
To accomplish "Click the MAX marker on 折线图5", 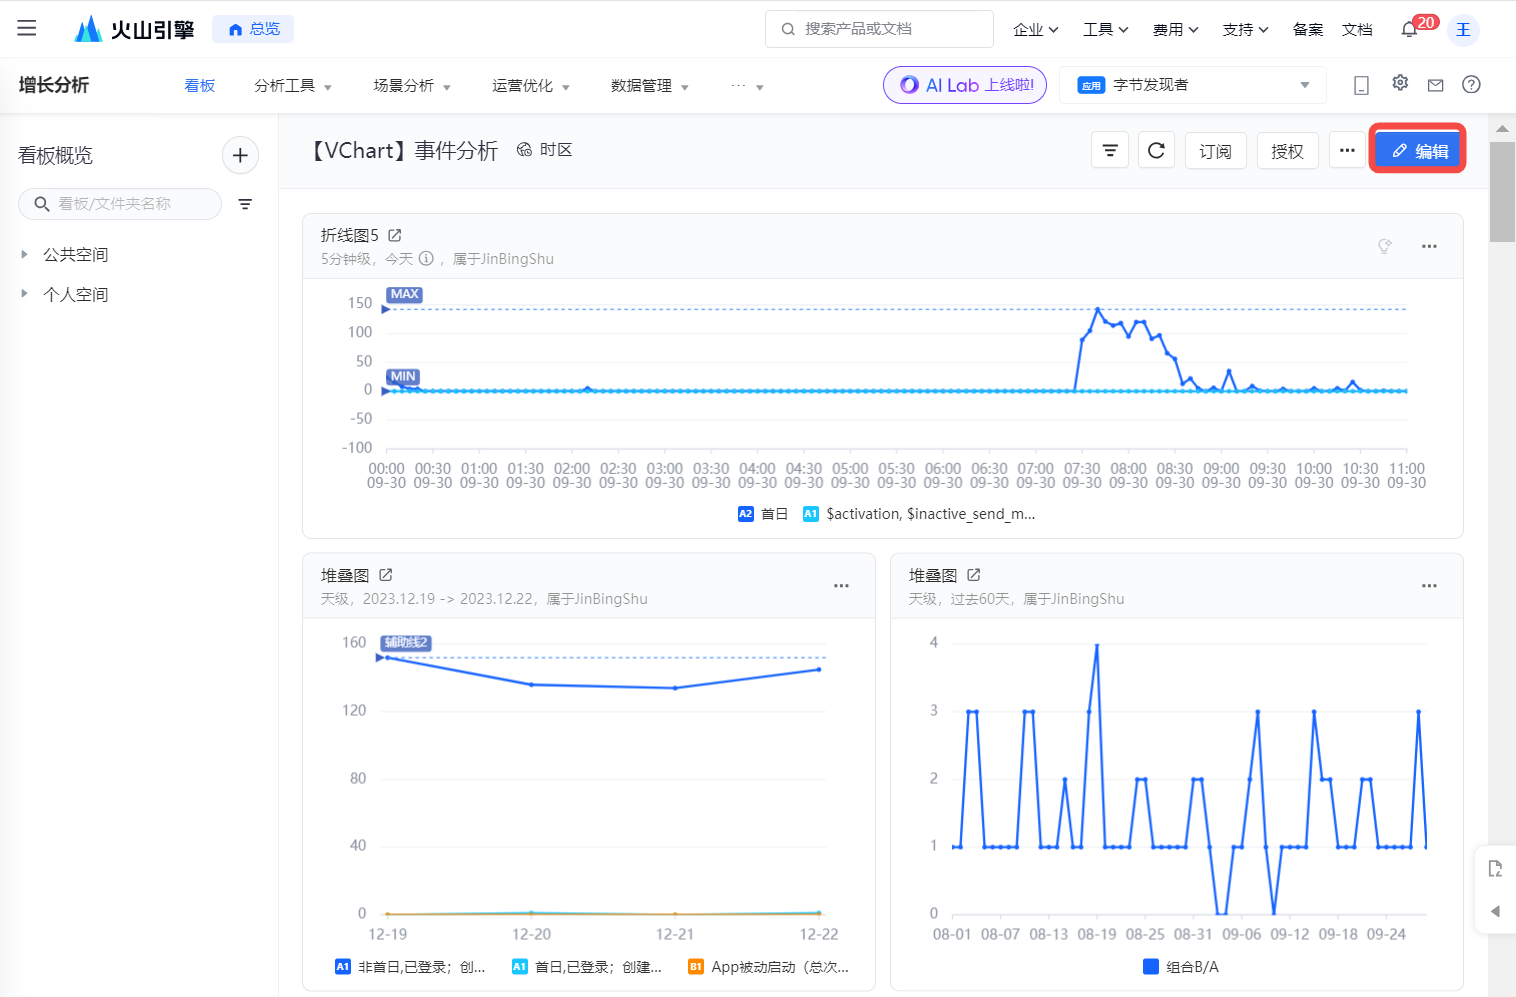I will click(404, 294).
